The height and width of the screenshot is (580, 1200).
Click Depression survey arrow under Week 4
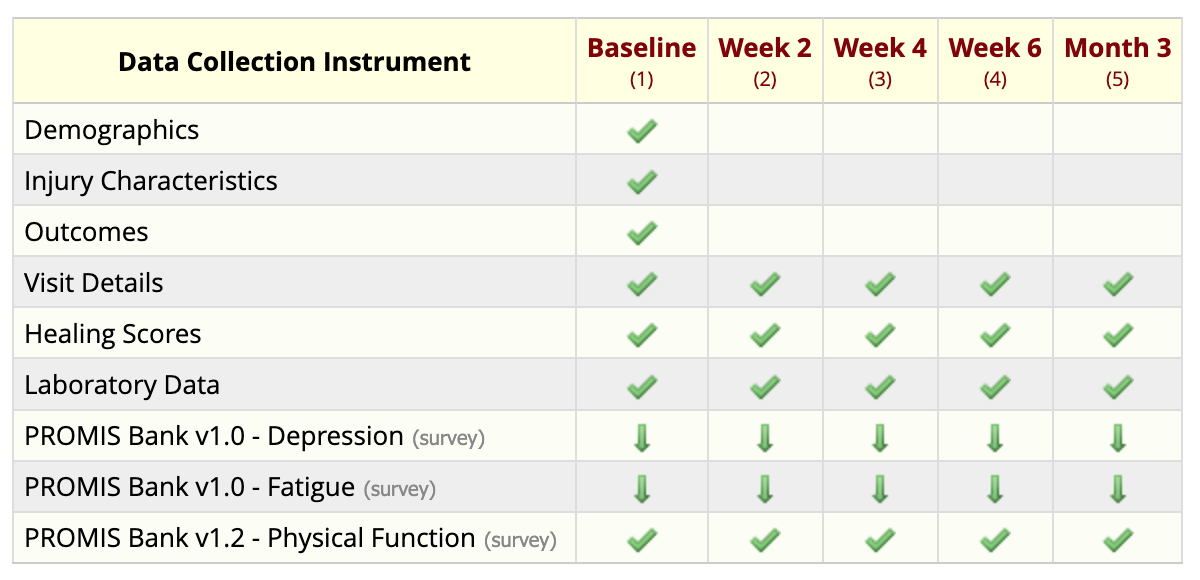coord(880,437)
